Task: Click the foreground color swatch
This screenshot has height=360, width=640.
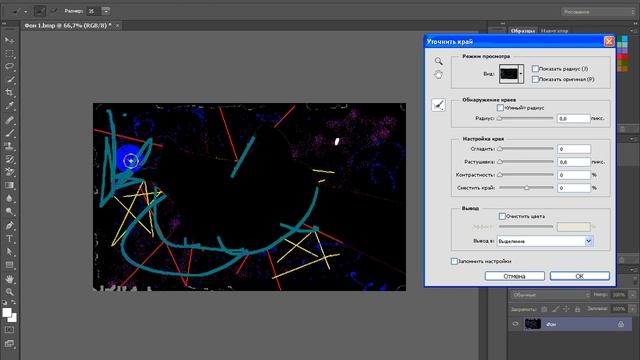Action: coord(7,313)
